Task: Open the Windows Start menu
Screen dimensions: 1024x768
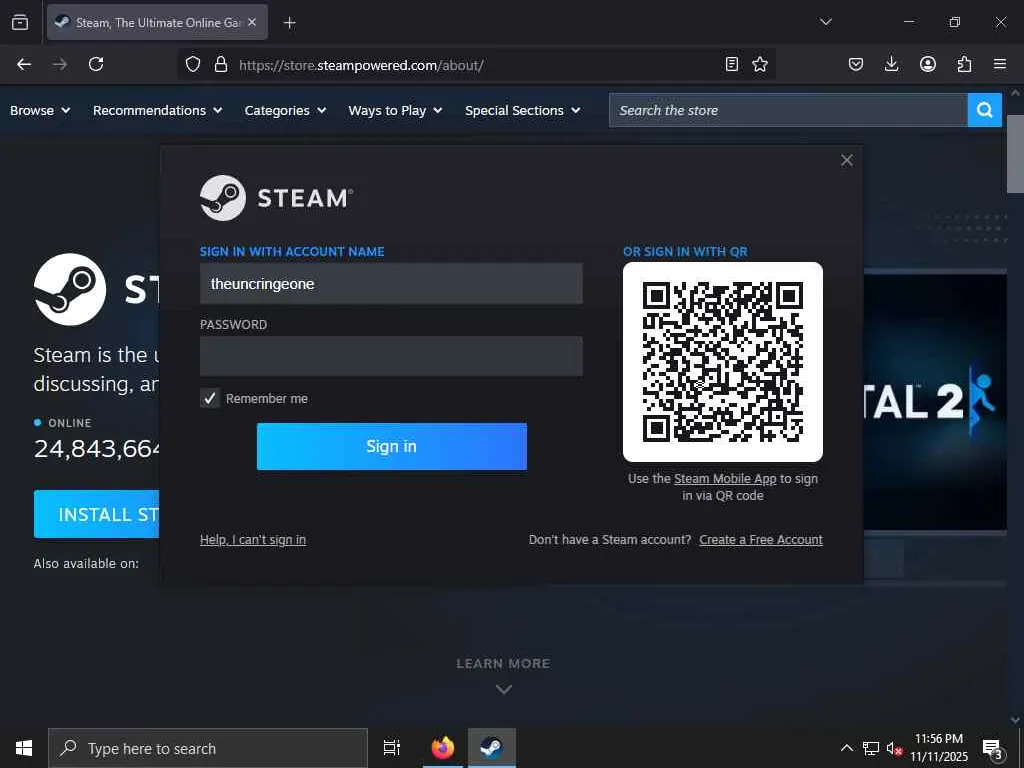Action: [x=24, y=748]
